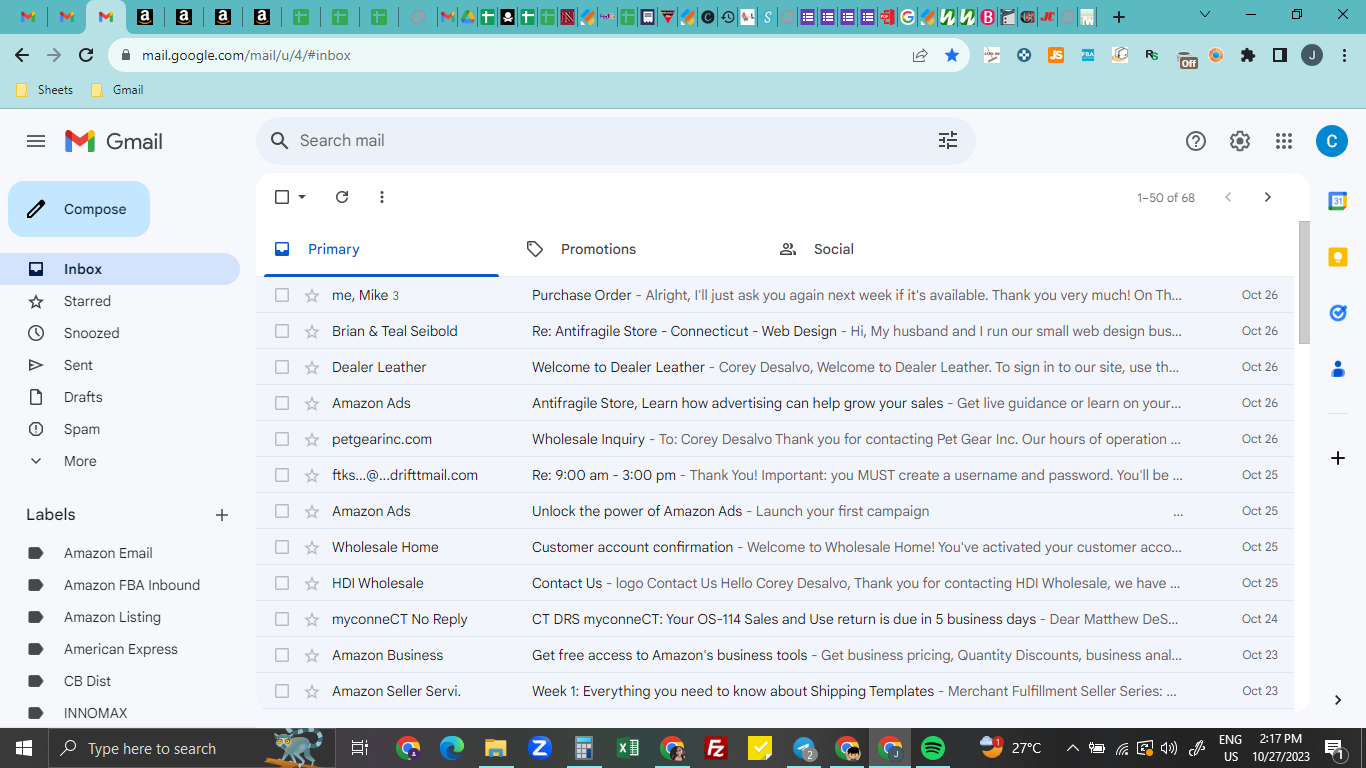The width and height of the screenshot is (1366, 768).
Task: Show hidden system tray icons chevron
Action: (x=1072, y=748)
